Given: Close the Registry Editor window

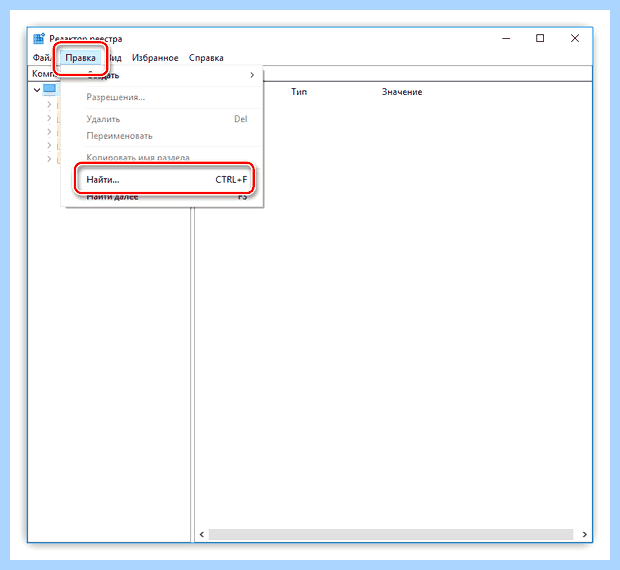Looking at the screenshot, I should click(575, 38).
